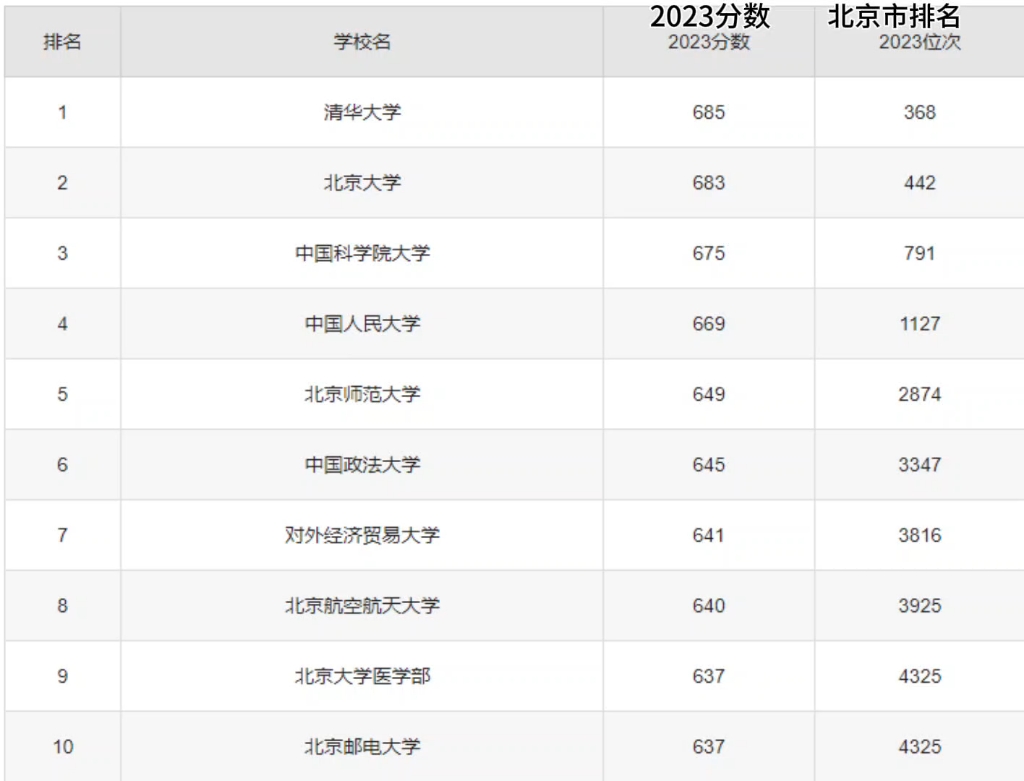Click the 669 score value
This screenshot has height=781, width=1024.
pos(708,324)
